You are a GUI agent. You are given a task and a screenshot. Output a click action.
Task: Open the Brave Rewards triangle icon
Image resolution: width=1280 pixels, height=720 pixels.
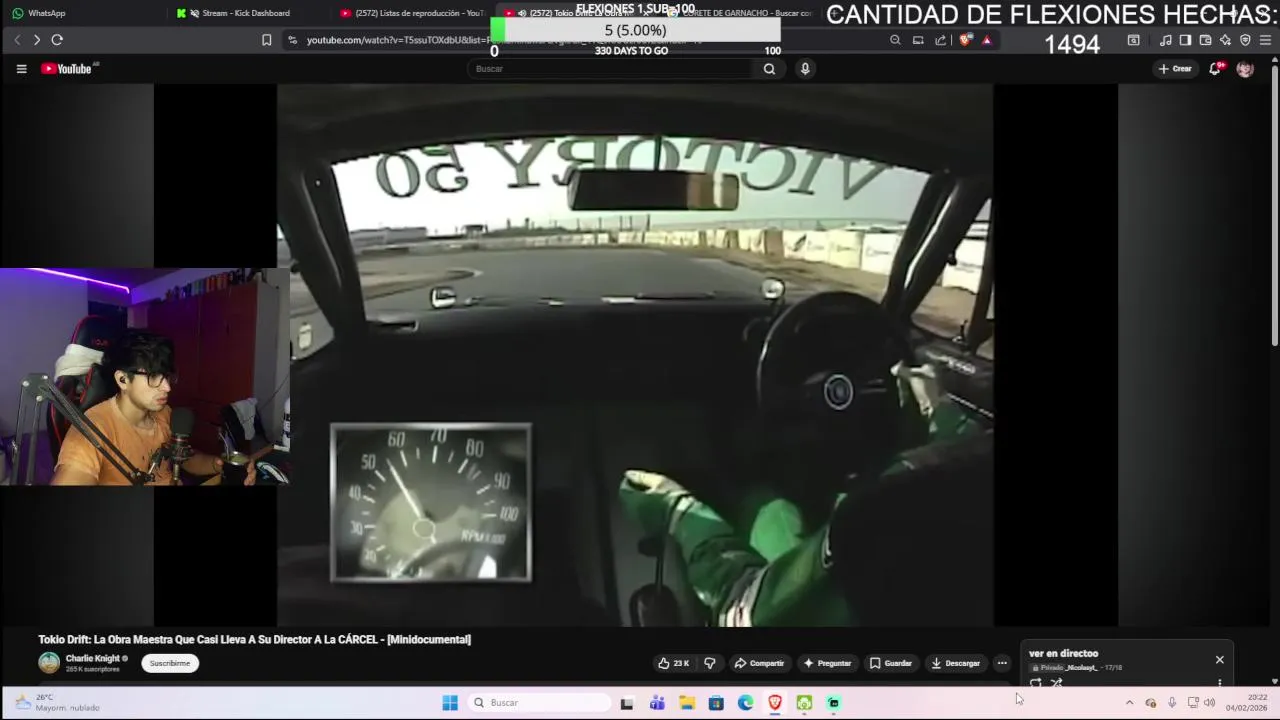click(987, 40)
